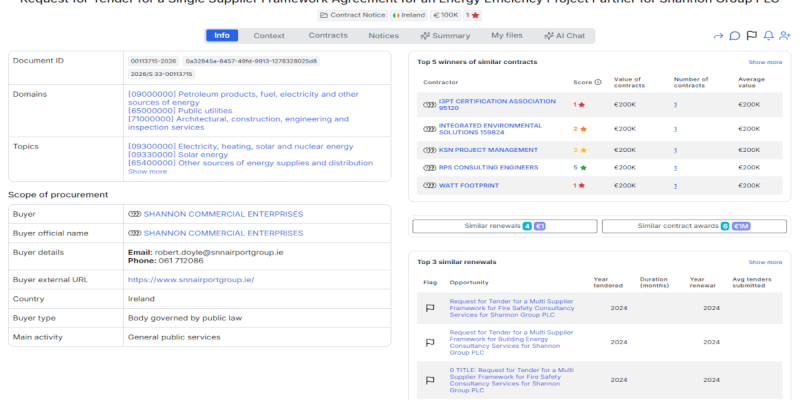Open I3PT CERTIFICATION ASSOCIATION contractor link

tap(497, 105)
